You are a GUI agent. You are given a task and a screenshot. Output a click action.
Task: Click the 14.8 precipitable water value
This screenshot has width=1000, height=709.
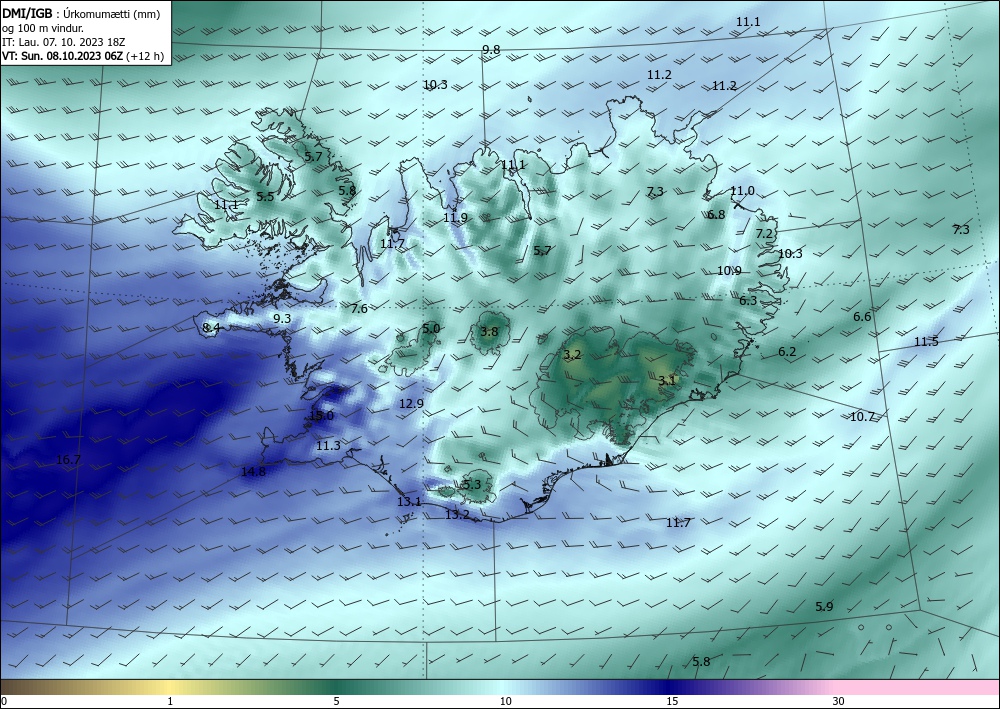pos(253,472)
